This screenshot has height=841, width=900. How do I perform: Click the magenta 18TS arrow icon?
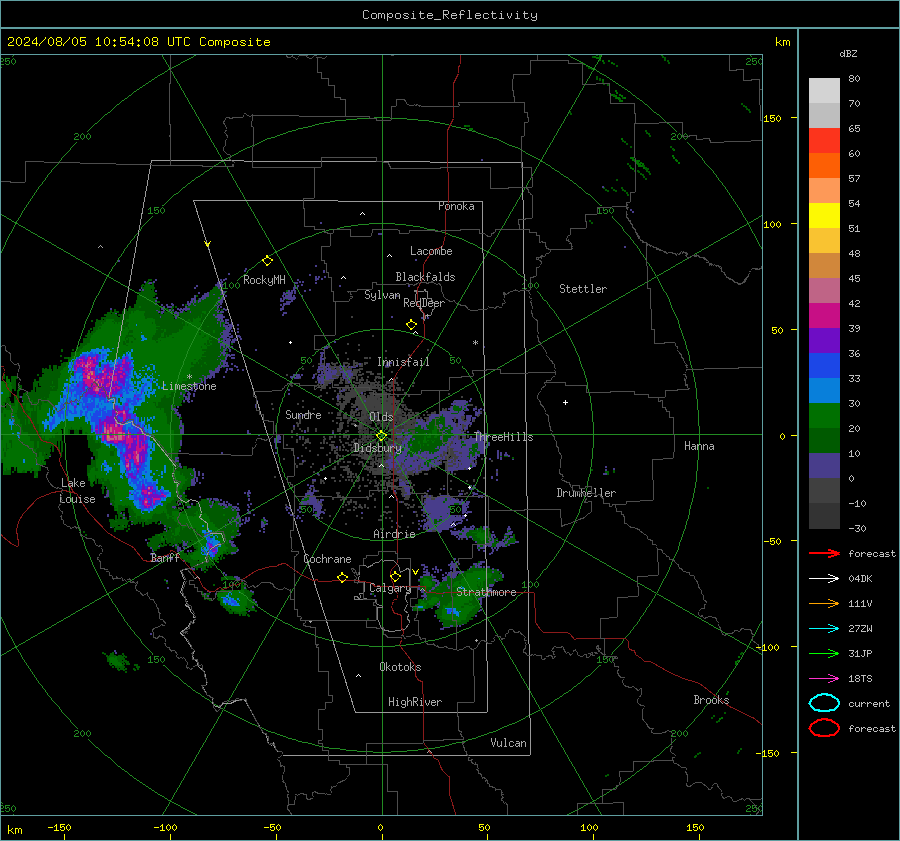[x=824, y=679]
